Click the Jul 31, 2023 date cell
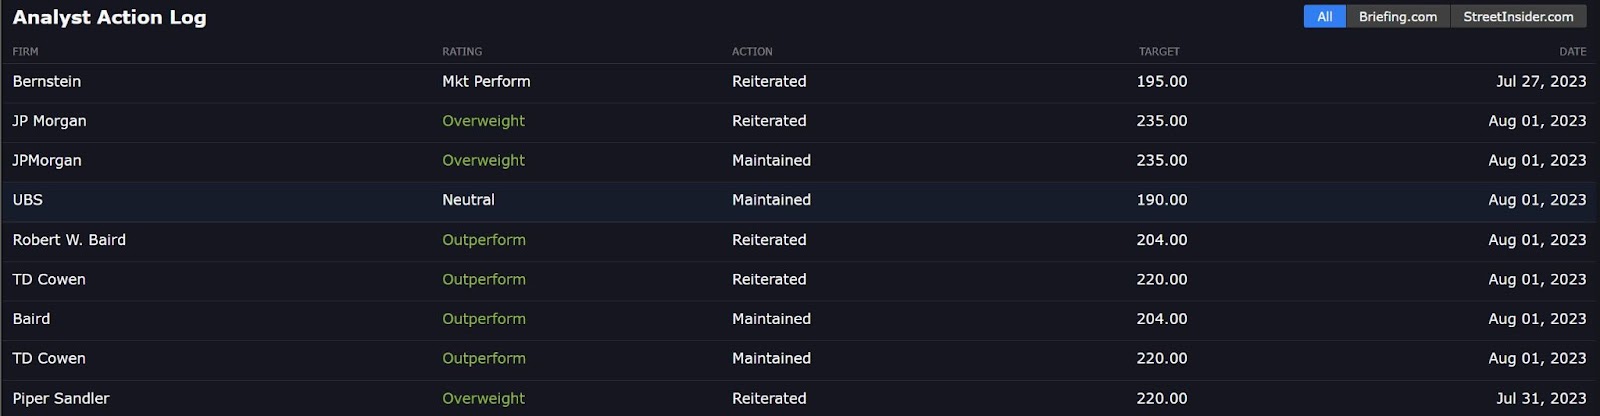 click(x=1541, y=398)
